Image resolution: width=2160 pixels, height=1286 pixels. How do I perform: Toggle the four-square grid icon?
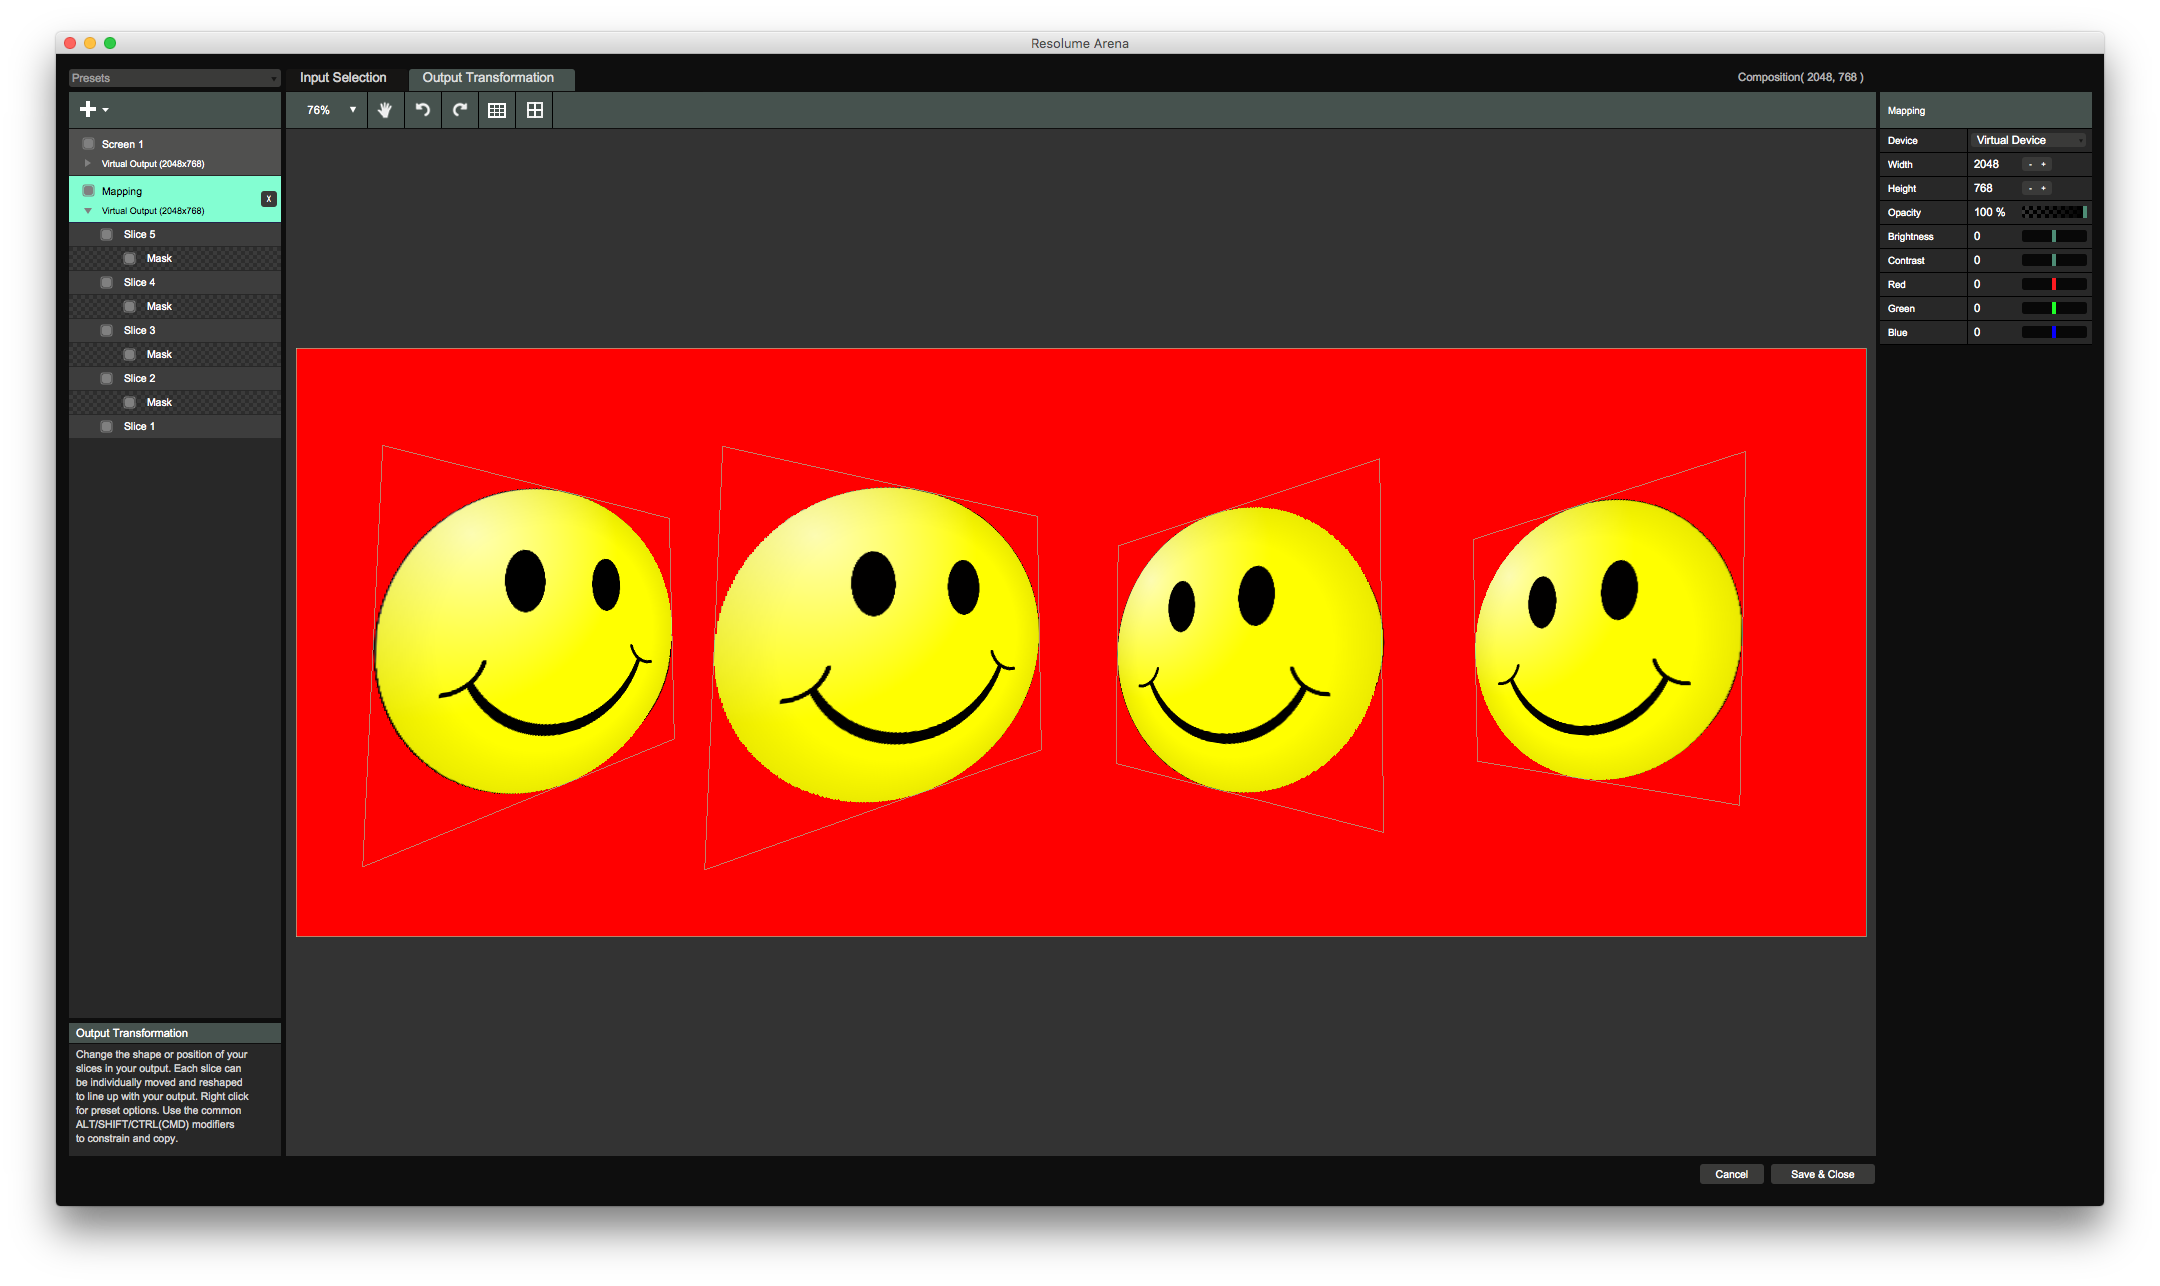coord(535,110)
